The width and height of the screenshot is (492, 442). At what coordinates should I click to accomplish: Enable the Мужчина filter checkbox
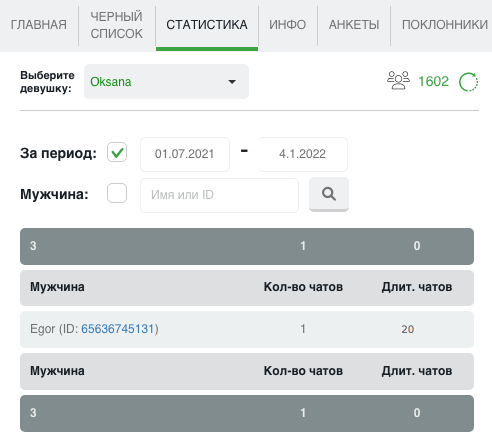point(117,193)
